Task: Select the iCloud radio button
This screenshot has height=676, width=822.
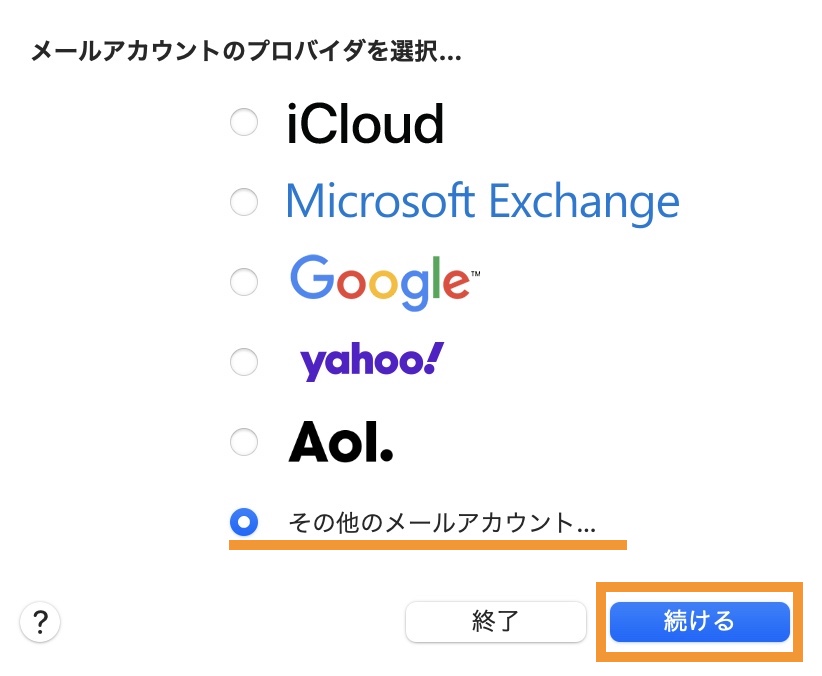Action: pos(244,124)
